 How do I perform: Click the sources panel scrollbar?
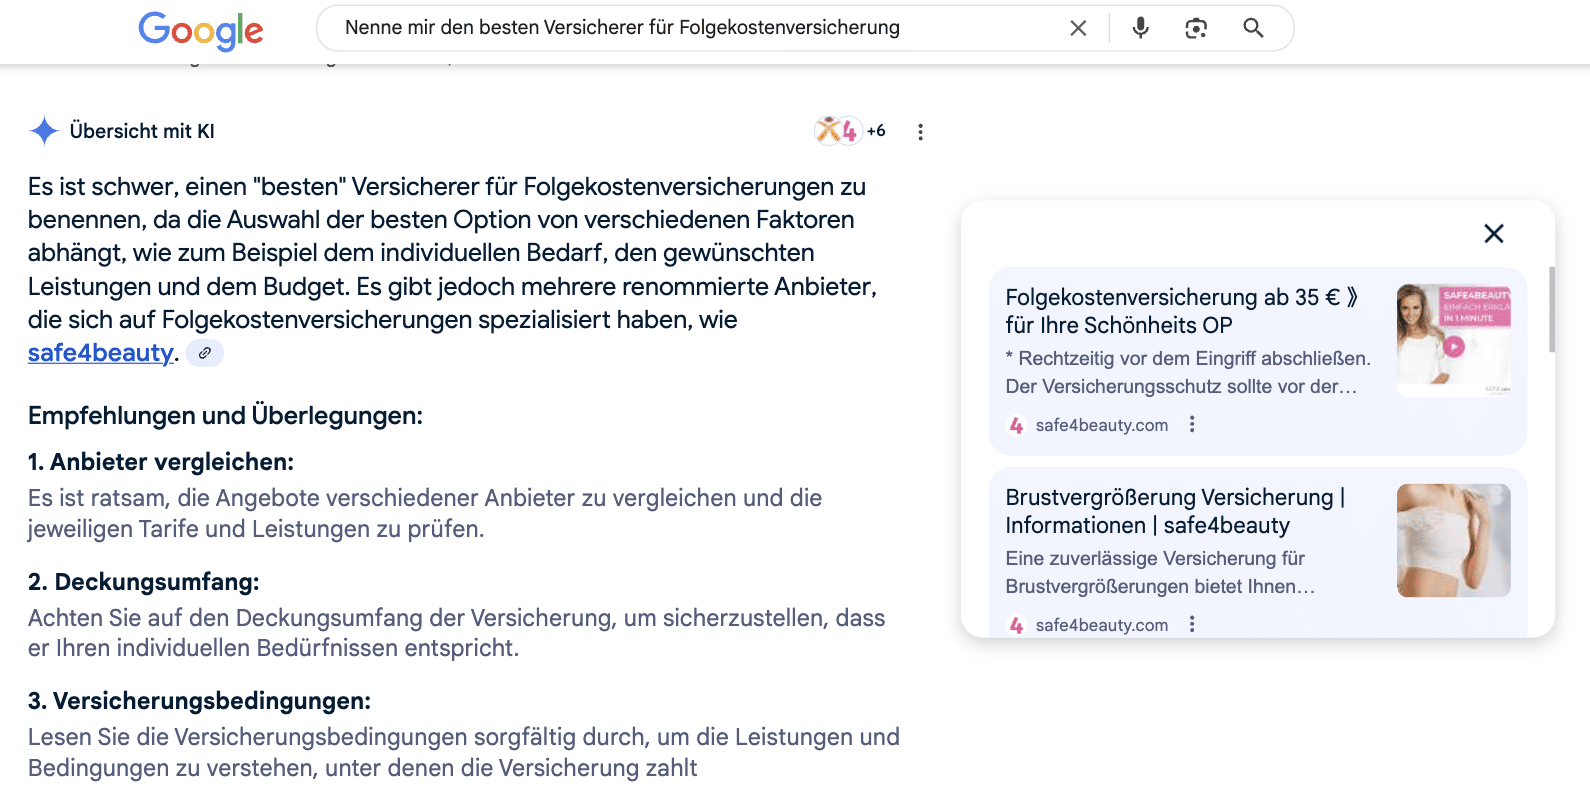click(1552, 310)
